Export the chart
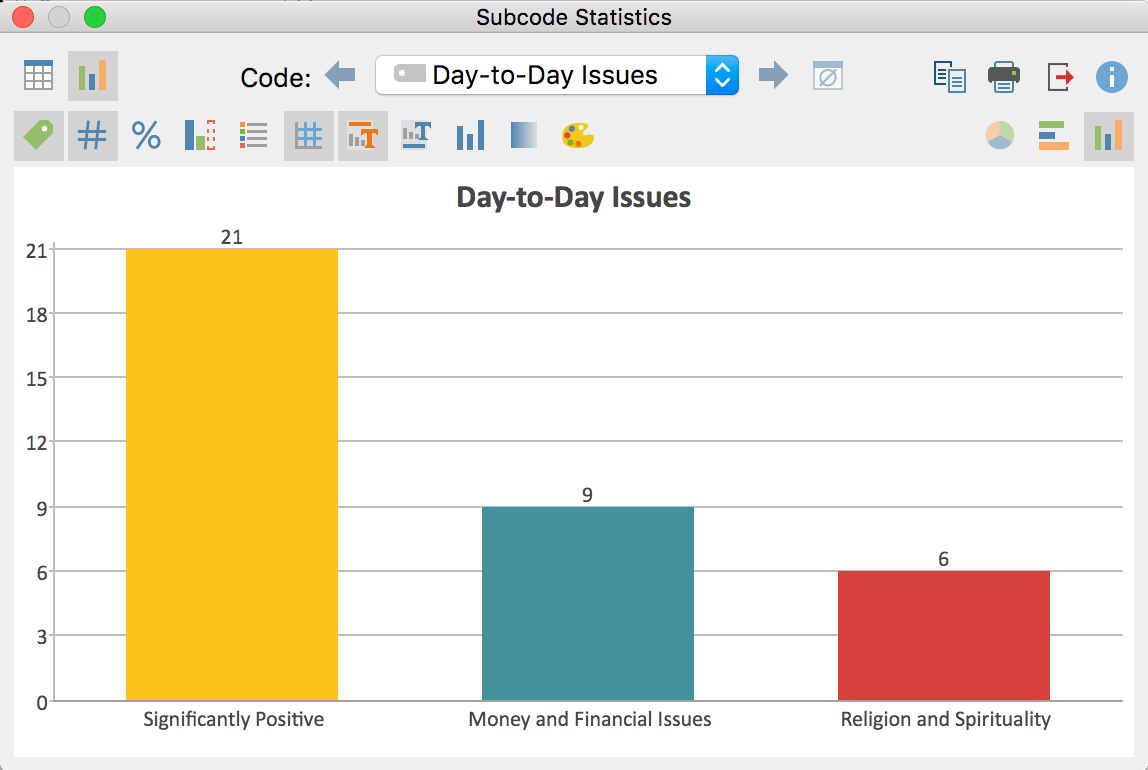The height and width of the screenshot is (770, 1148). tap(1059, 76)
